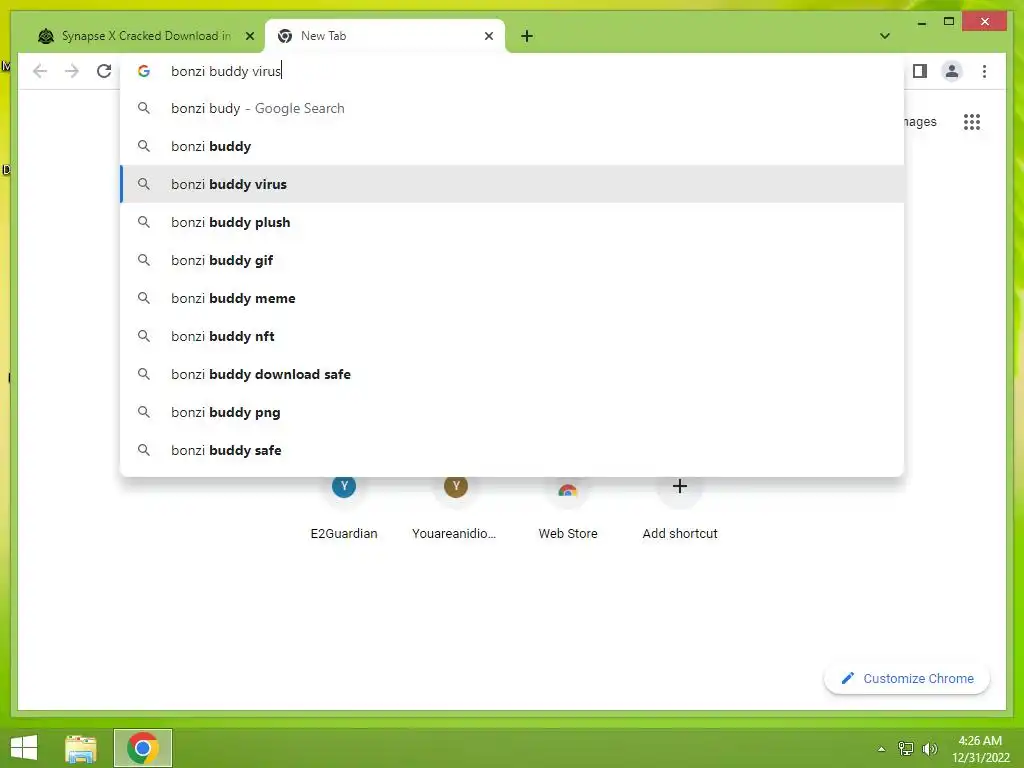Expand the tab search chevron
This screenshot has width=1024, height=768.
(x=885, y=36)
